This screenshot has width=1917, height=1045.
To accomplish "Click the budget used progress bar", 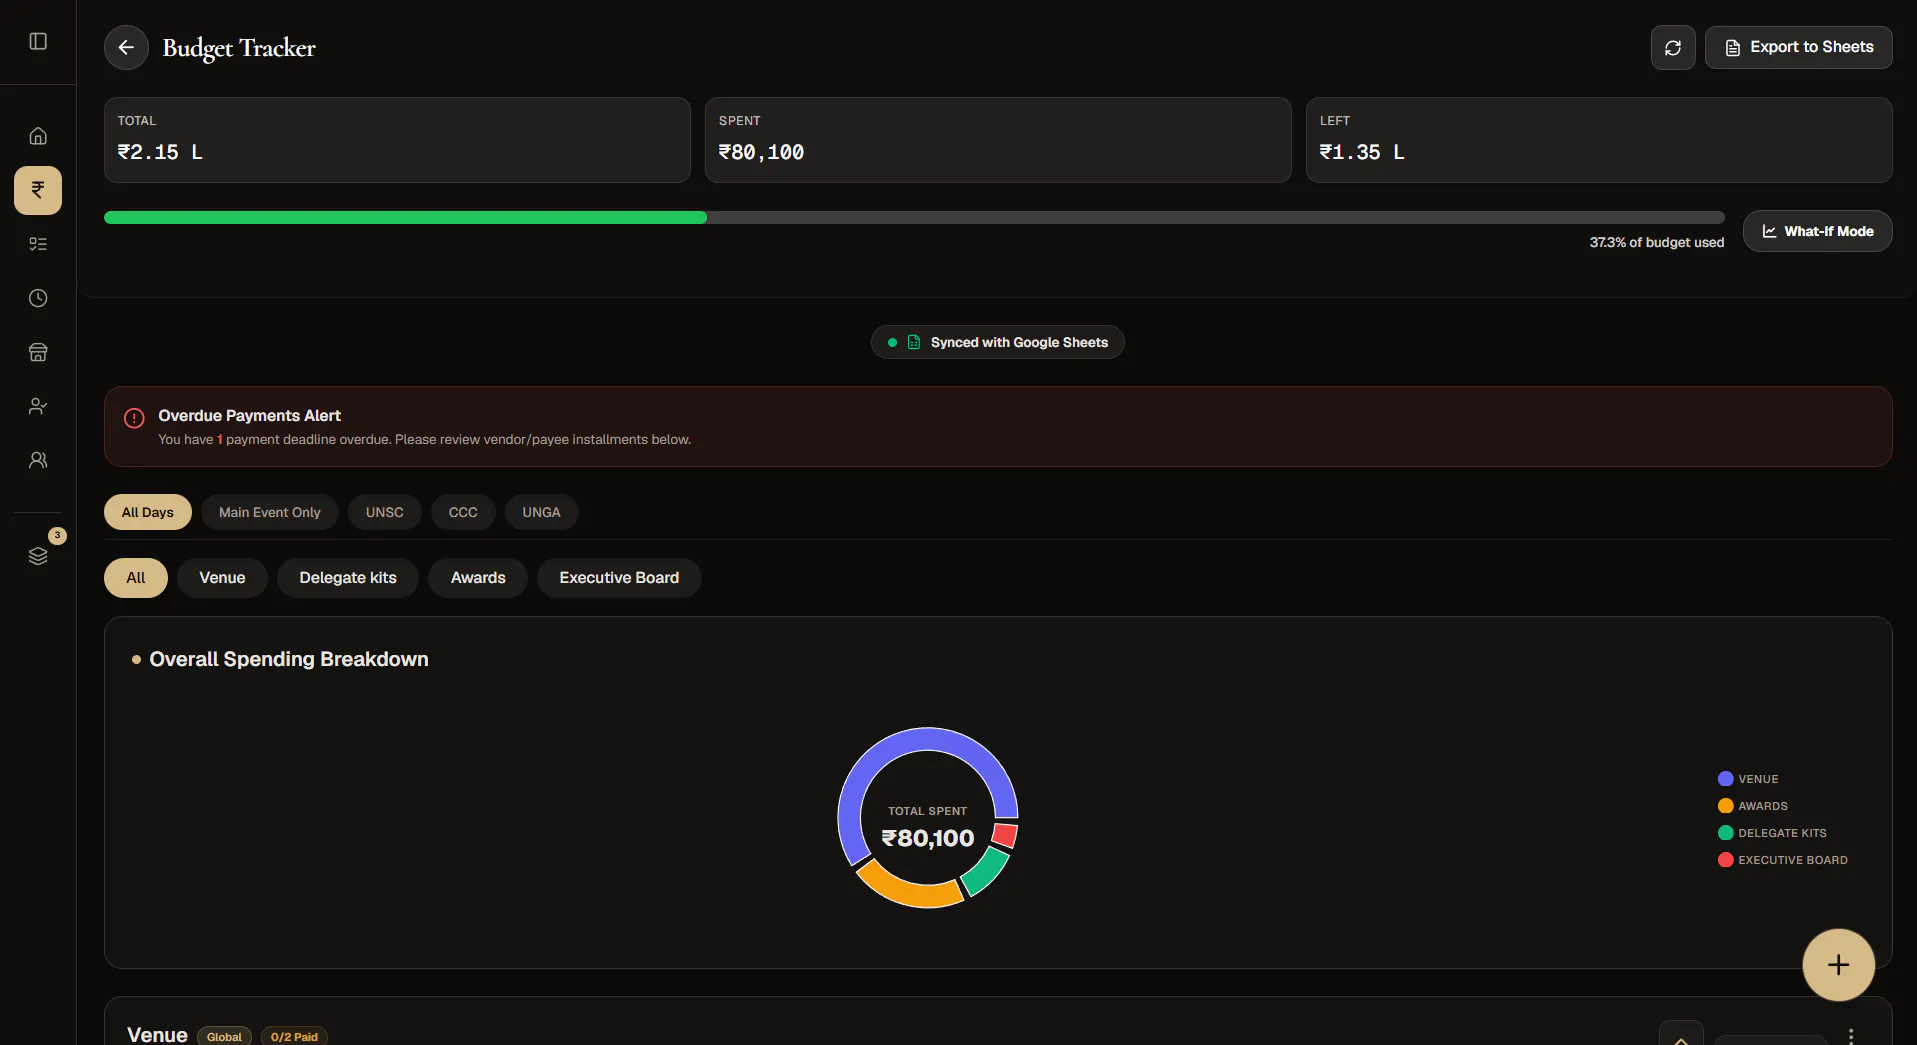I will (x=914, y=218).
